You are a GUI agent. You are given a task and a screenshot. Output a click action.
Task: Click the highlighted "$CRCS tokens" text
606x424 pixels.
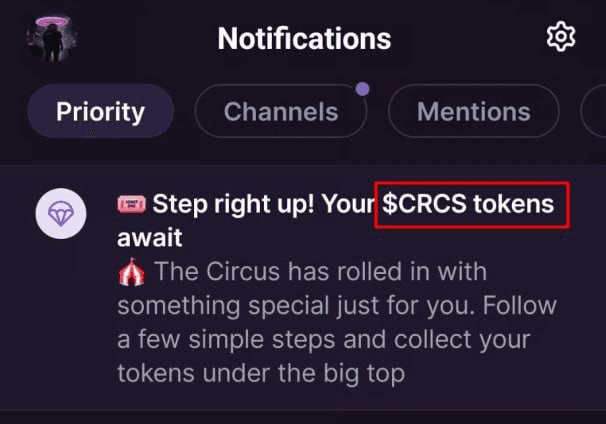(x=471, y=205)
